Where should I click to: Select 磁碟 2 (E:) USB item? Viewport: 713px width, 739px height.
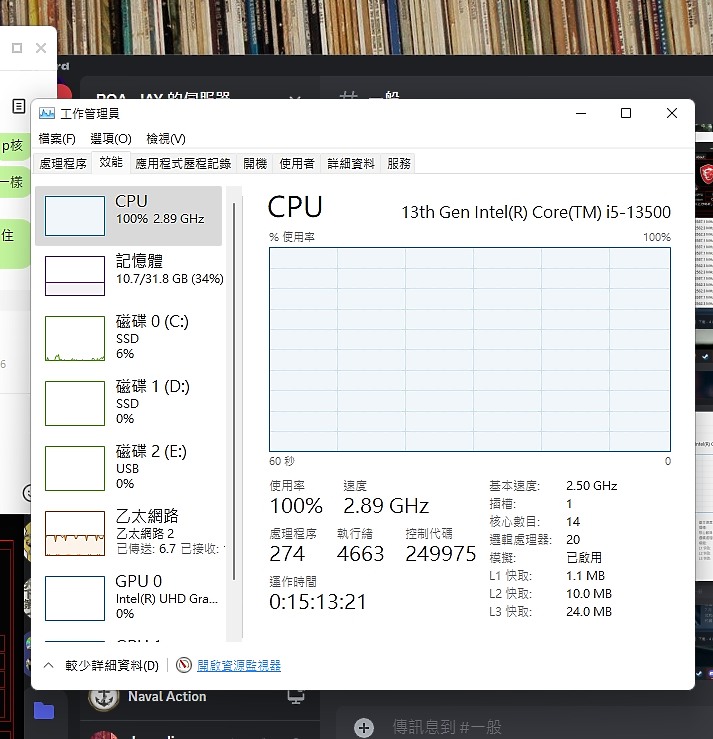pyautogui.click(x=128, y=468)
